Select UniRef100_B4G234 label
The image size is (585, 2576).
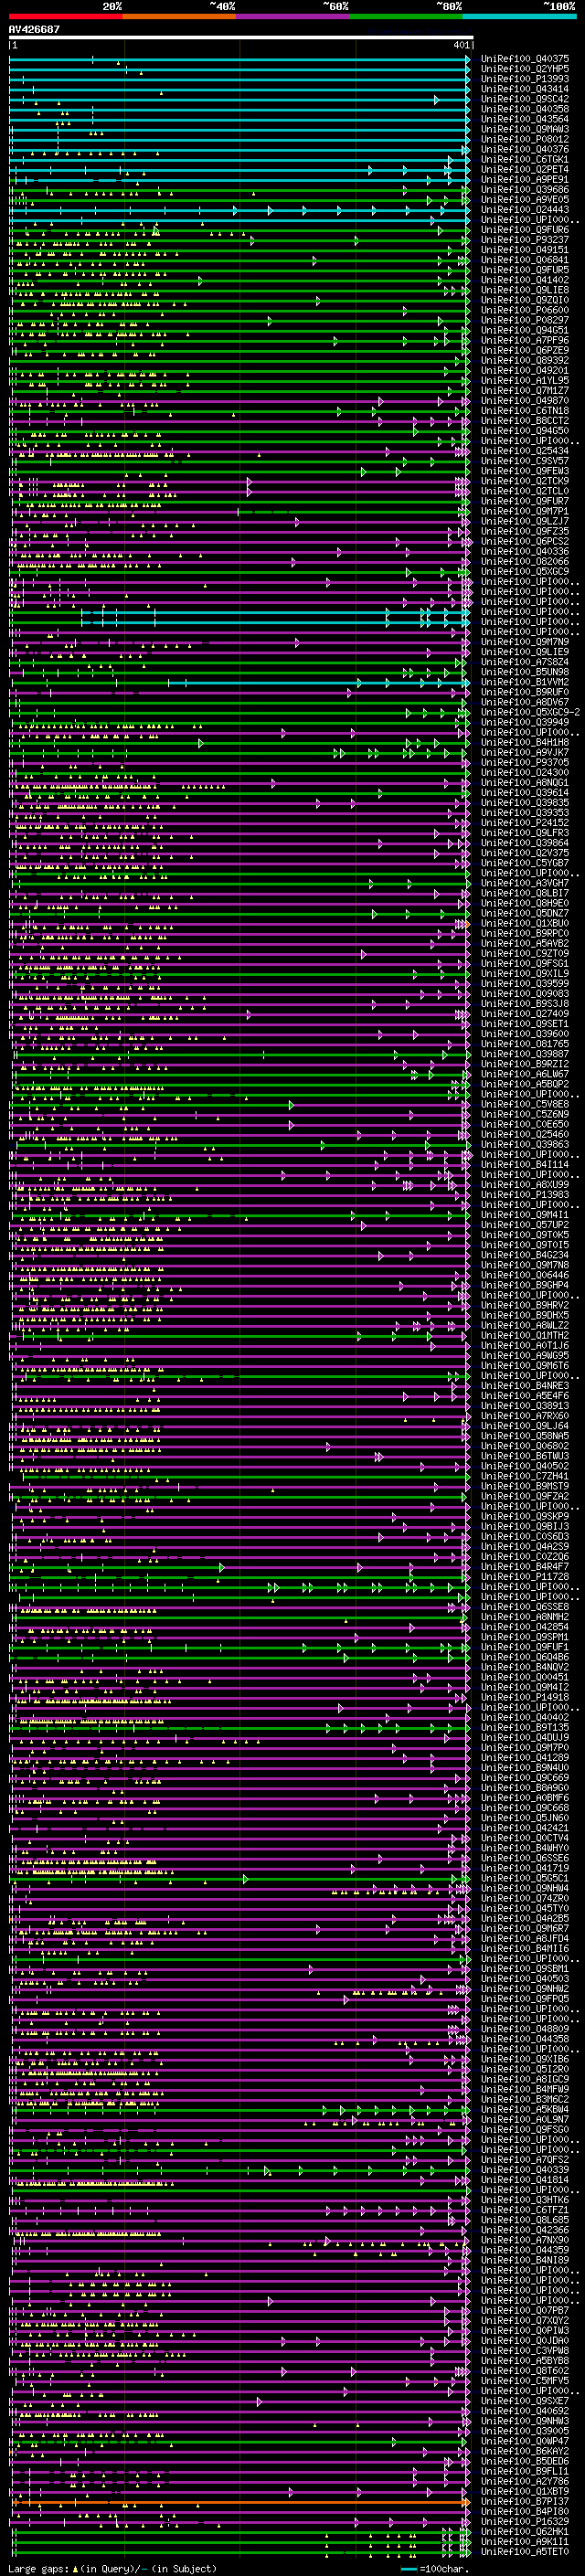click(x=525, y=1254)
